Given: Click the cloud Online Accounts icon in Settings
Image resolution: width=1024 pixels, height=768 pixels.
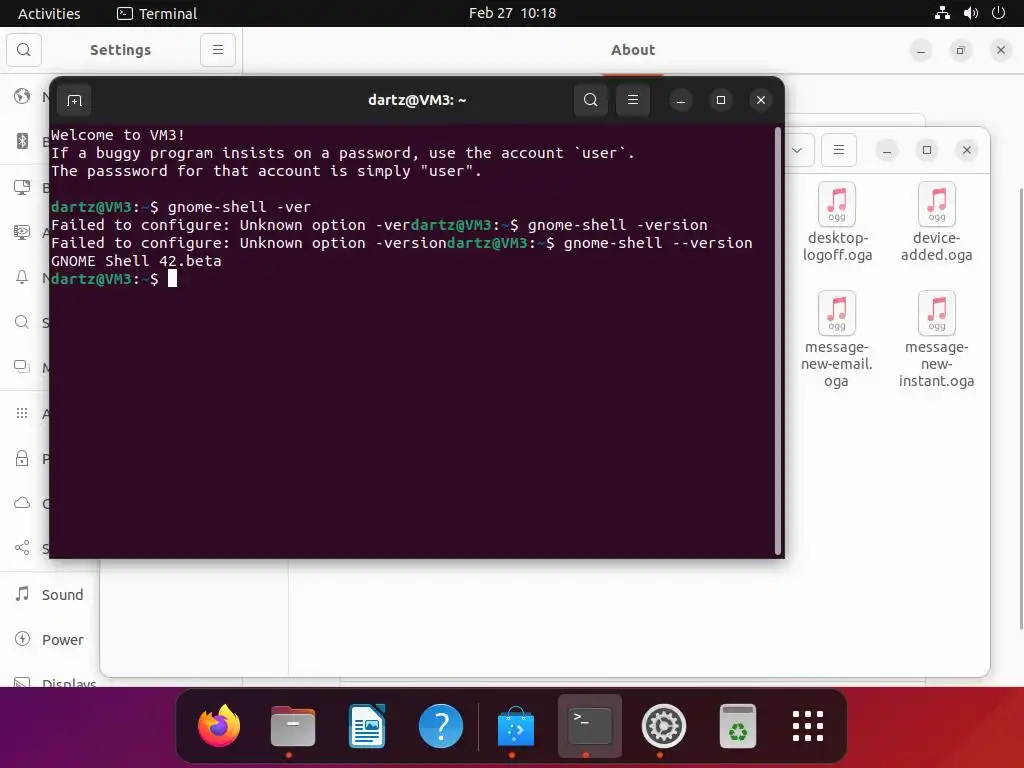Looking at the screenshot, I should [22, 503].
